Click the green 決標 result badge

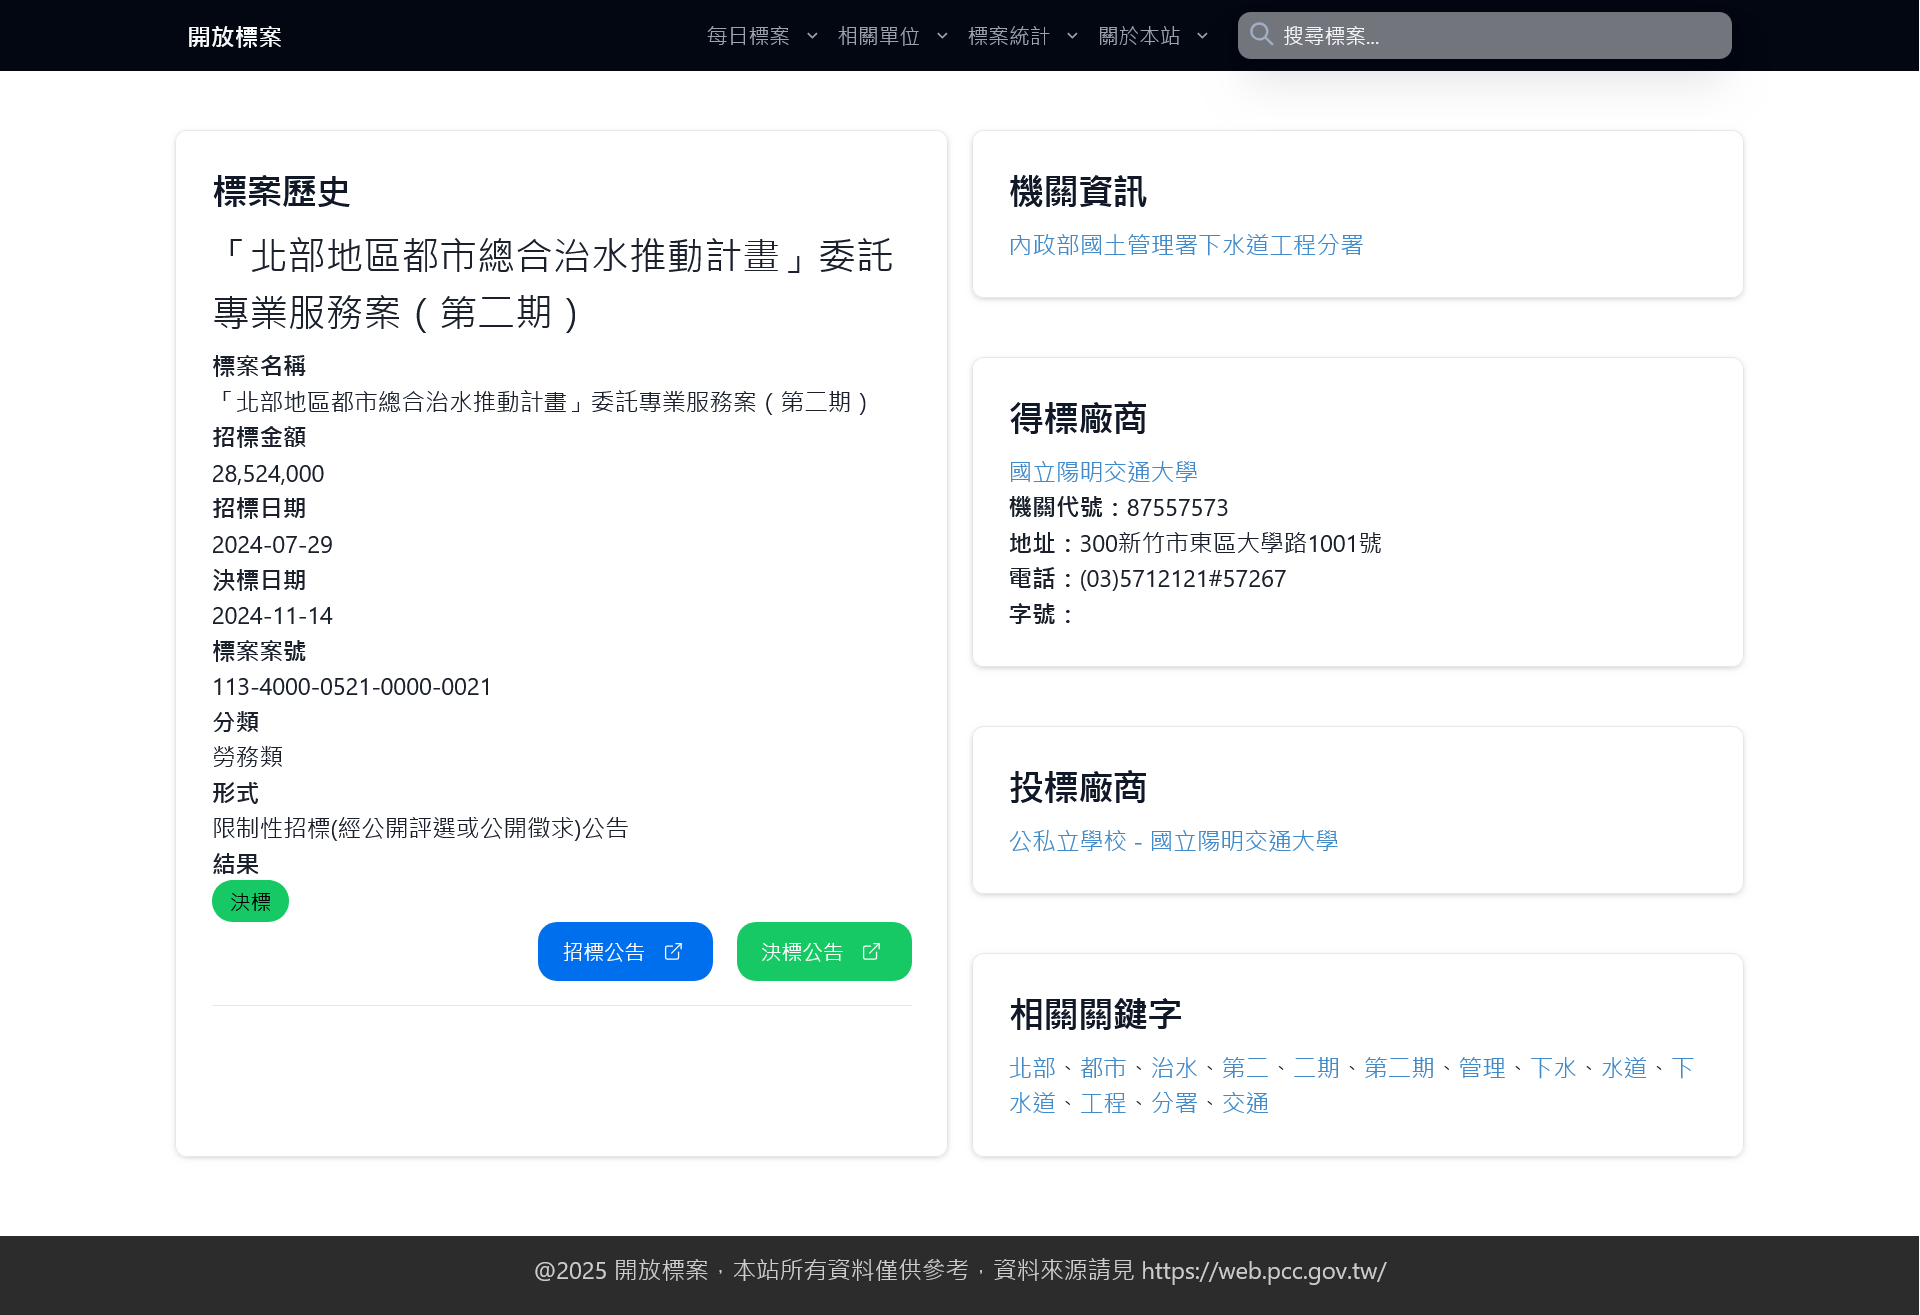[250, 901]
